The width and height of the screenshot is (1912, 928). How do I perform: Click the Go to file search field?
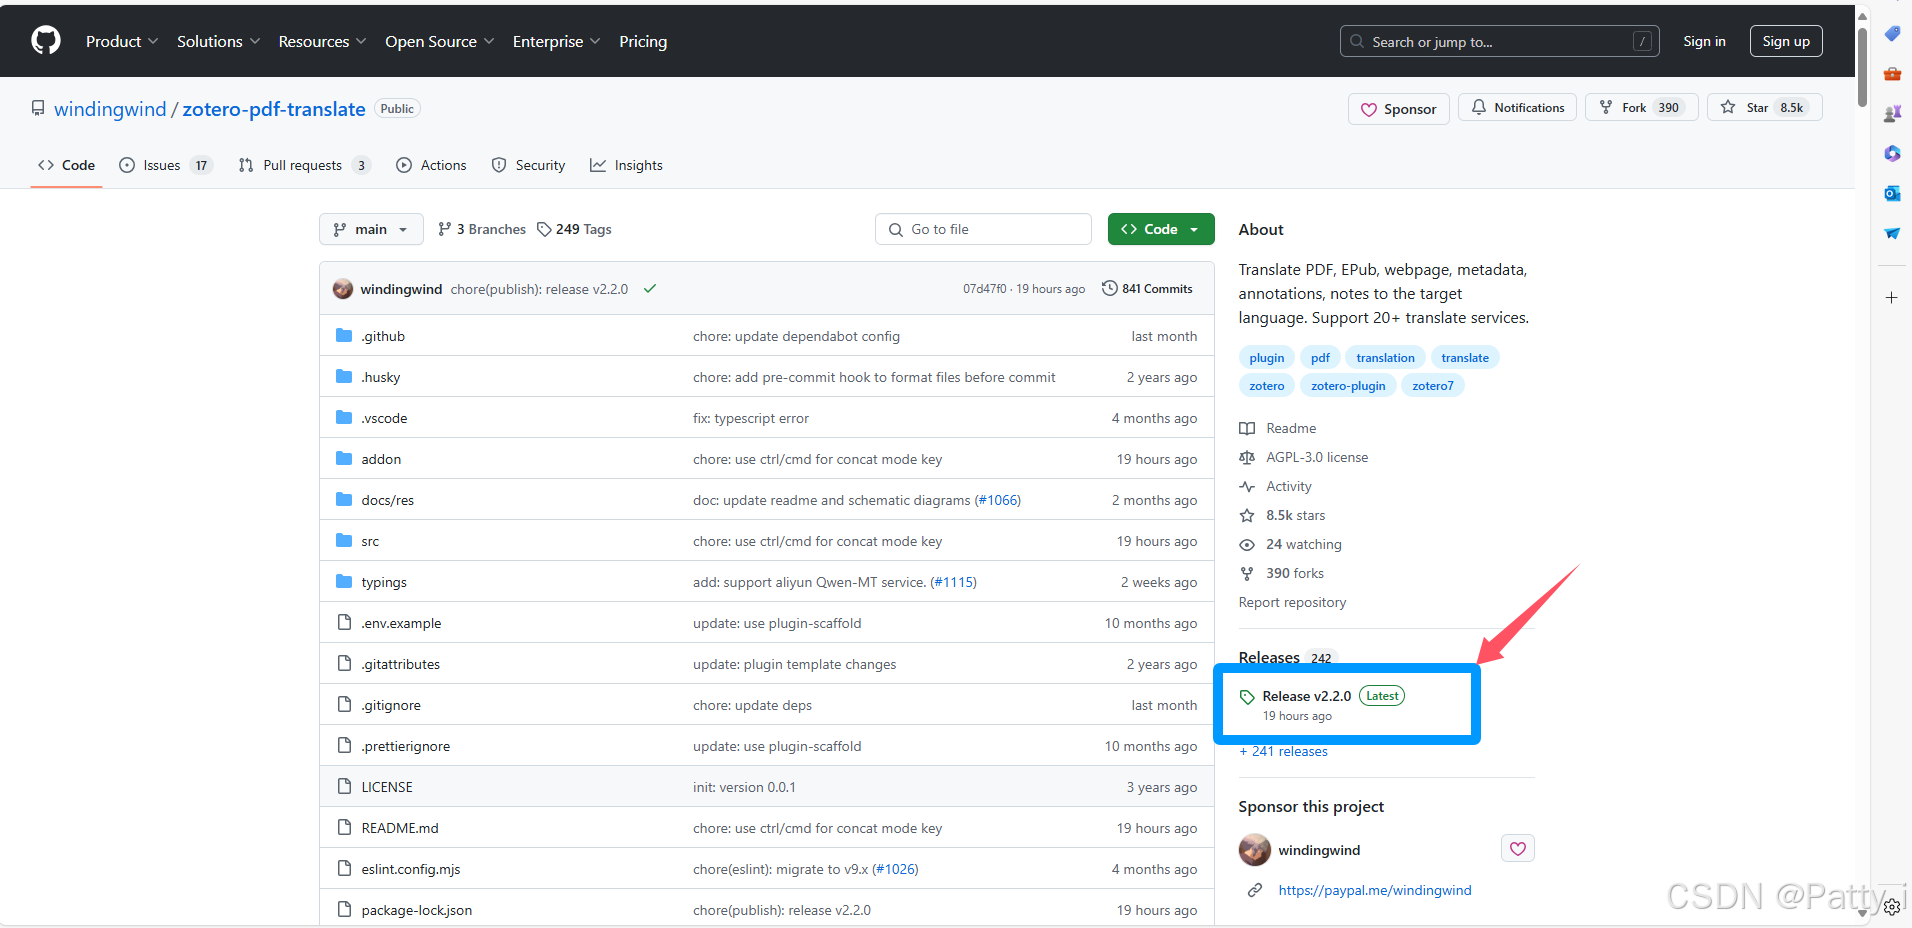pyautogui.click(x=983, y=229)
